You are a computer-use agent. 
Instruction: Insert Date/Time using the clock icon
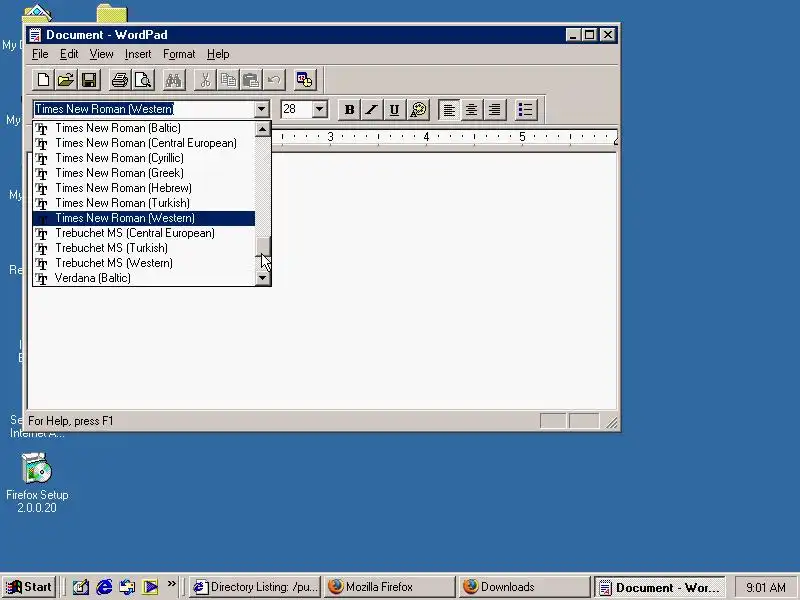pos(305,80)
